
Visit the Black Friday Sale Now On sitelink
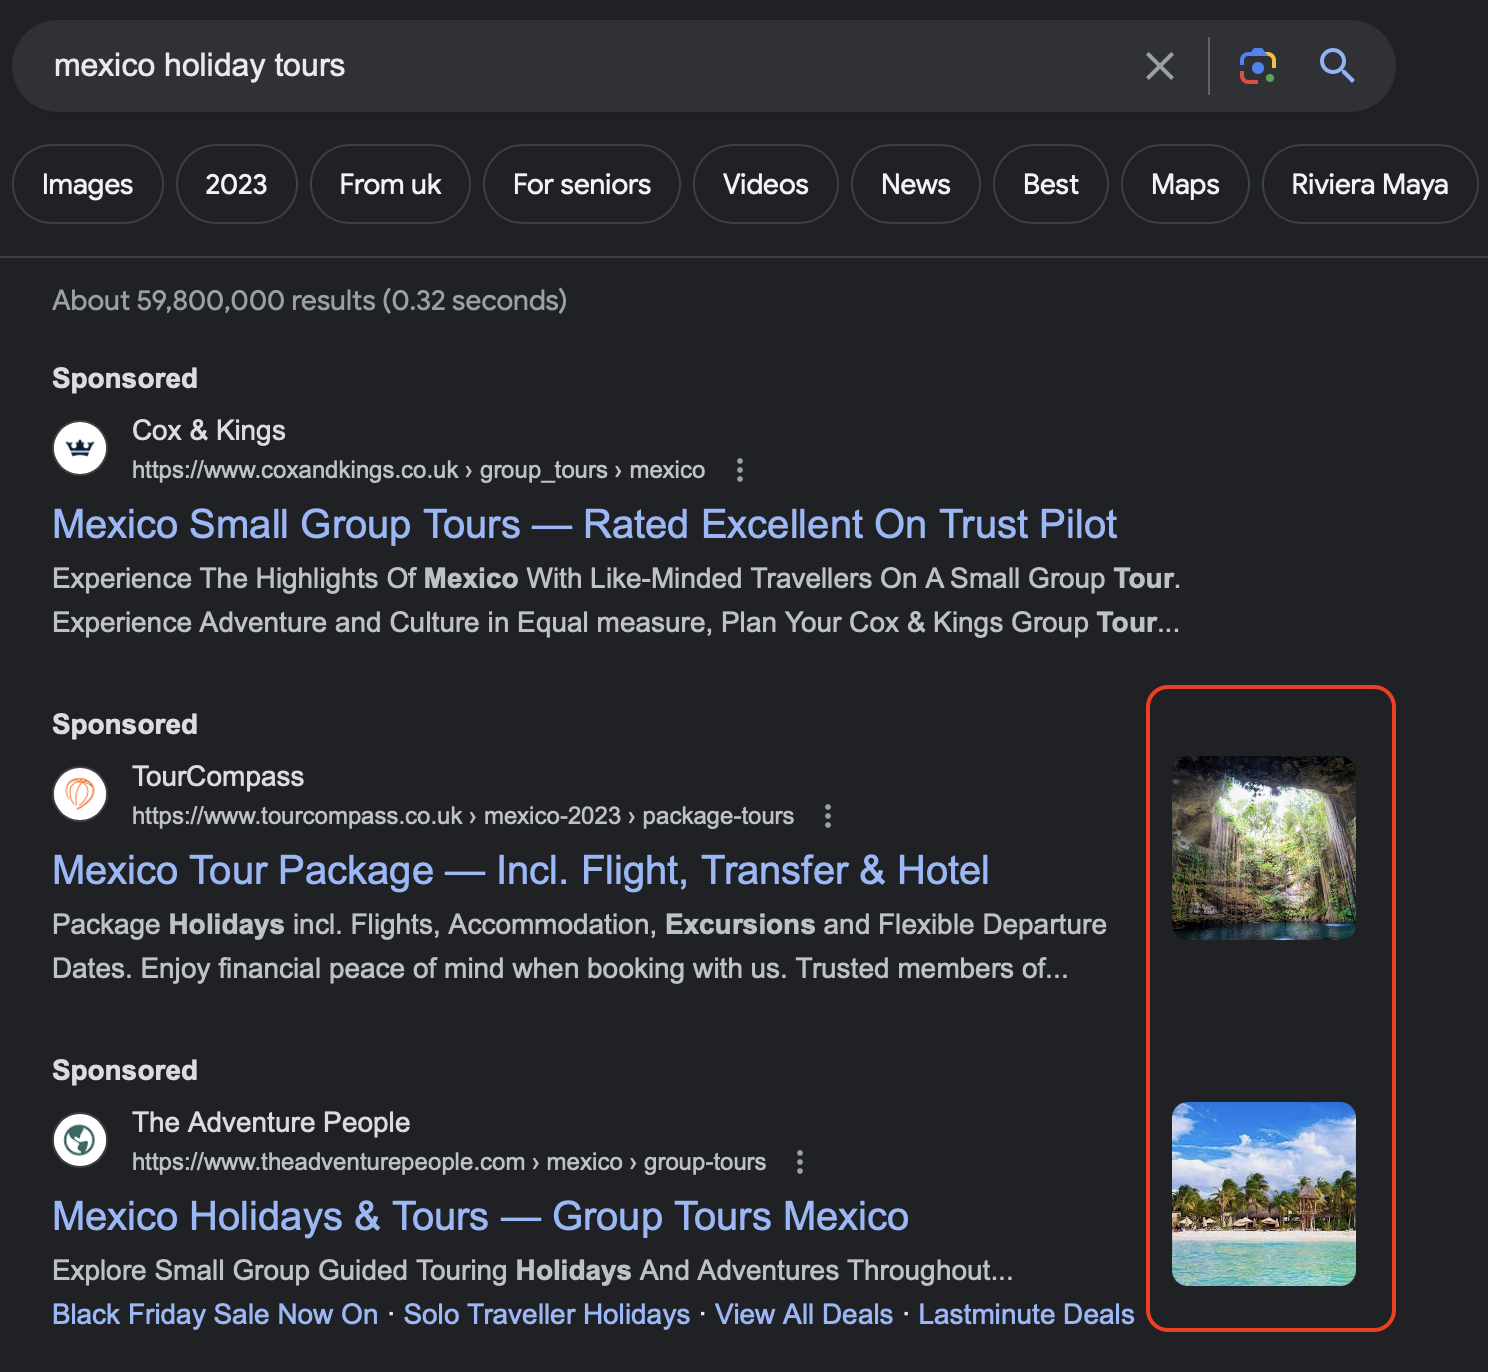click(x=215, y=1314)
